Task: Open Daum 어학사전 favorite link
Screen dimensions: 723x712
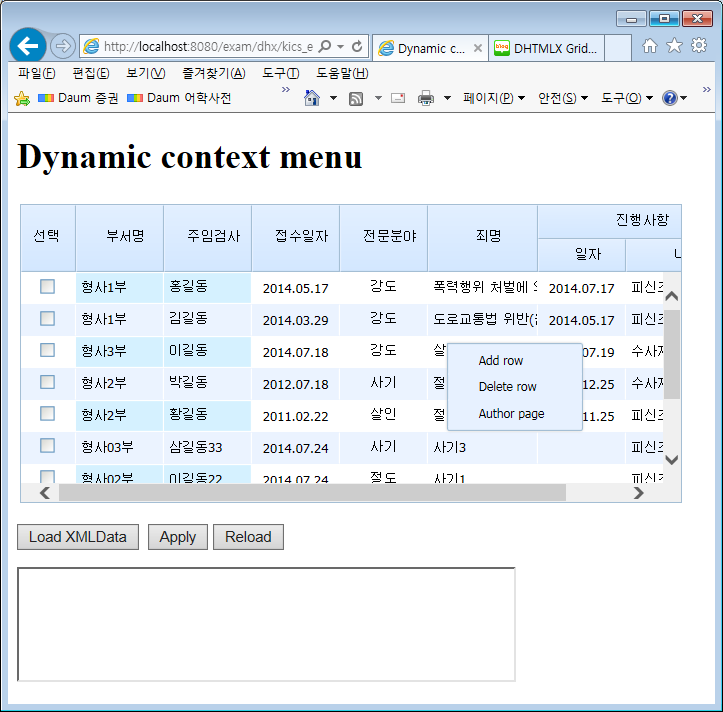Action: tap(179, 98)
